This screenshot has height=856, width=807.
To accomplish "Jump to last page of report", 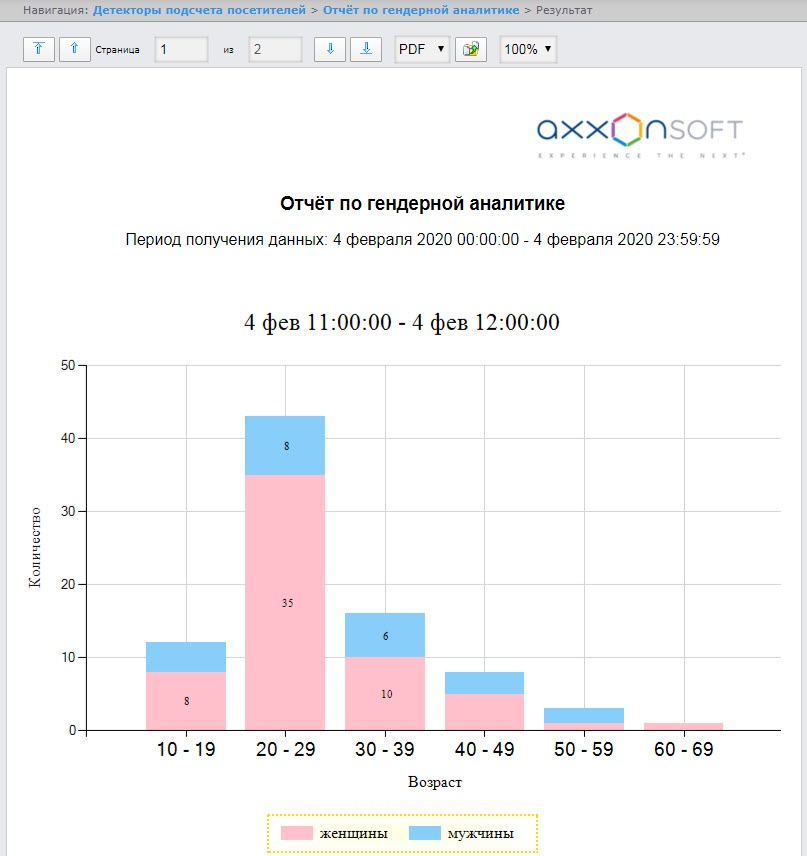I will coord(366,49).
